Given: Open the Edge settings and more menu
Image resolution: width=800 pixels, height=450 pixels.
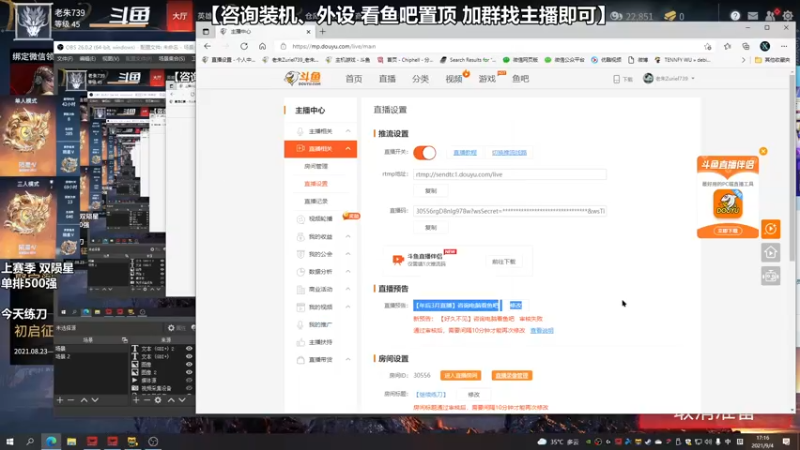Looking at the screenshot, I should click(784, 46).
